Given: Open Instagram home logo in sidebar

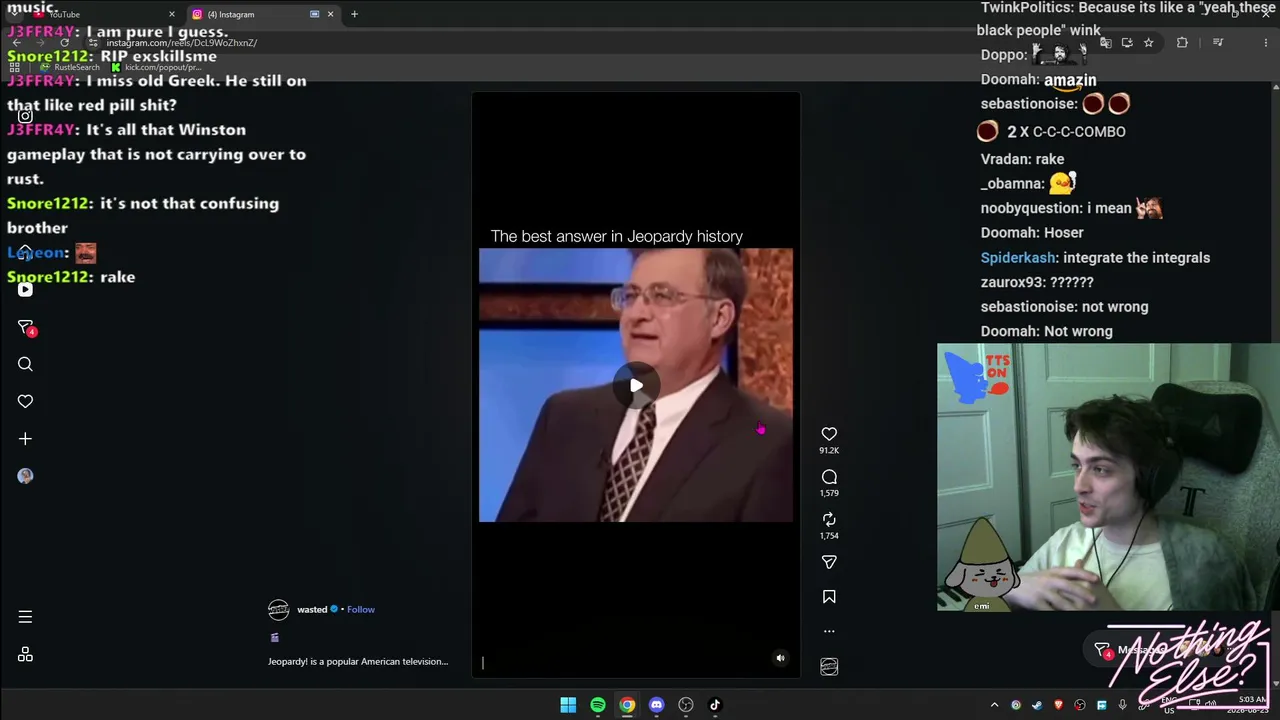Looking at the screenshot, I should coord(25,116).
